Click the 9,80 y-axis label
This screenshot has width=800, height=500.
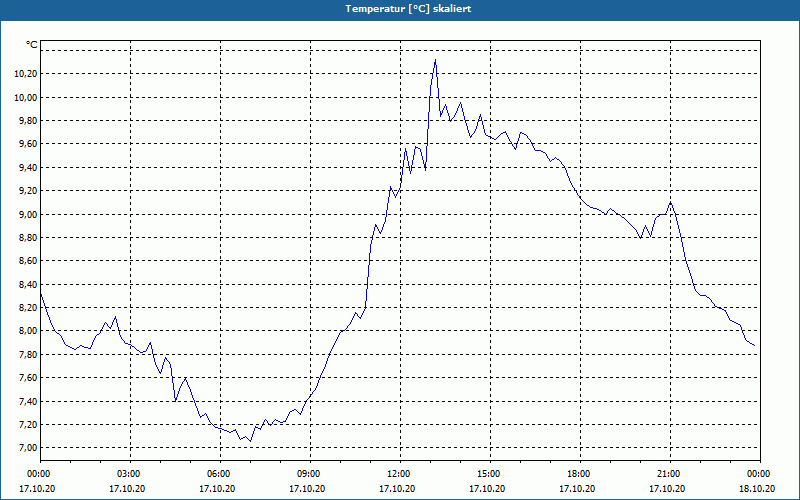tap(28, 121)
